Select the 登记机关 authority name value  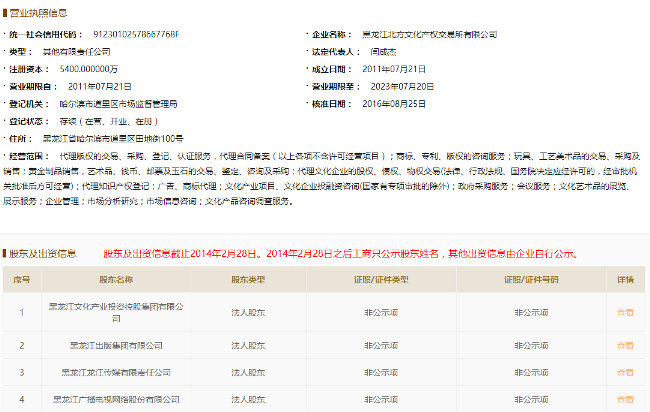pos(118,104)
